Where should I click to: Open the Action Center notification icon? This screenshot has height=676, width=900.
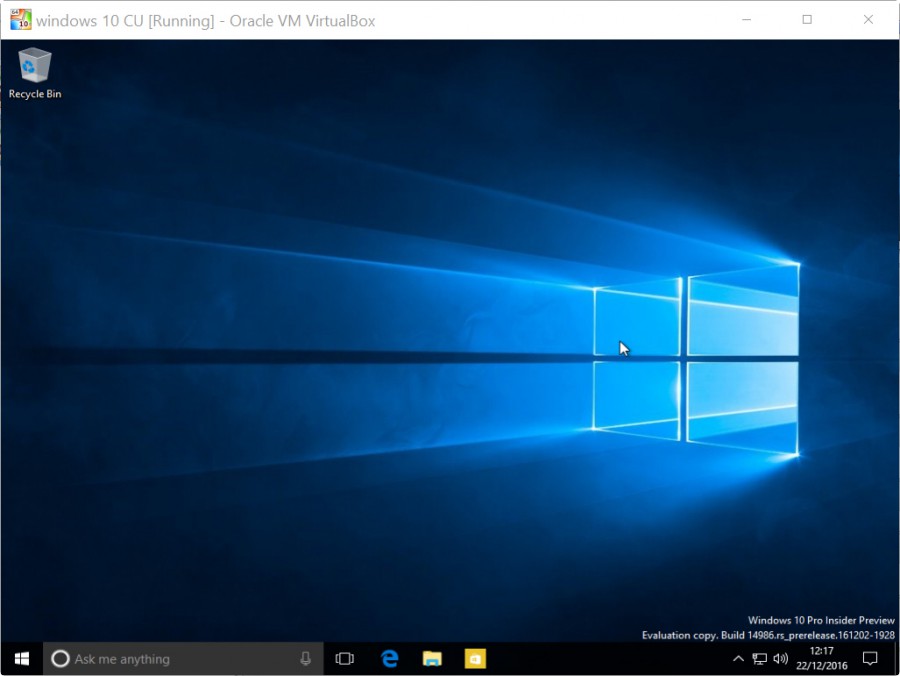(869, 659)
